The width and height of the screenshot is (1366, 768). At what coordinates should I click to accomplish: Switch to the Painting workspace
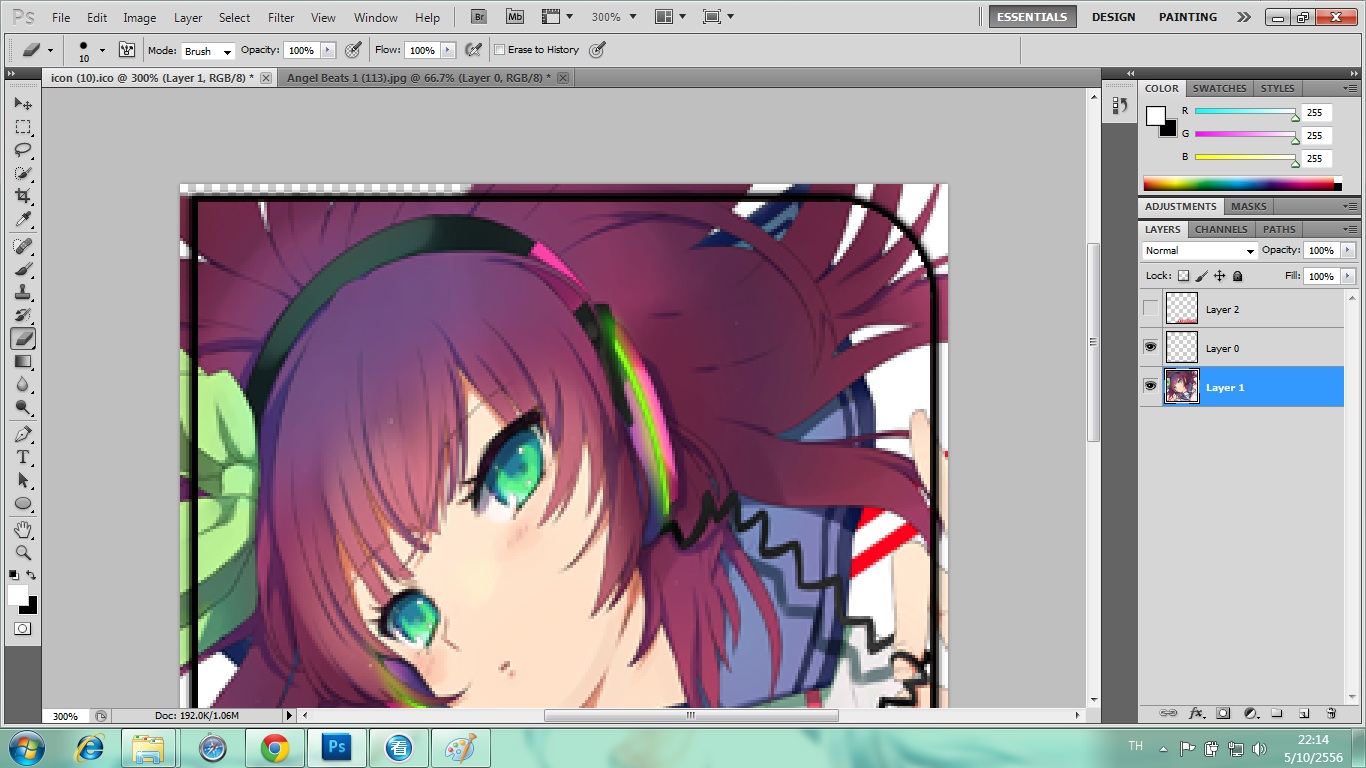[1188, 17]
